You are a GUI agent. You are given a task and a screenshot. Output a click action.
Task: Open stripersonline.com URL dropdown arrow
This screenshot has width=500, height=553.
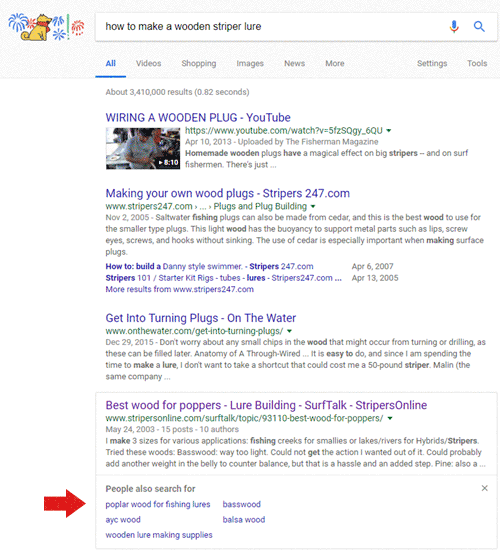point(390,418)
